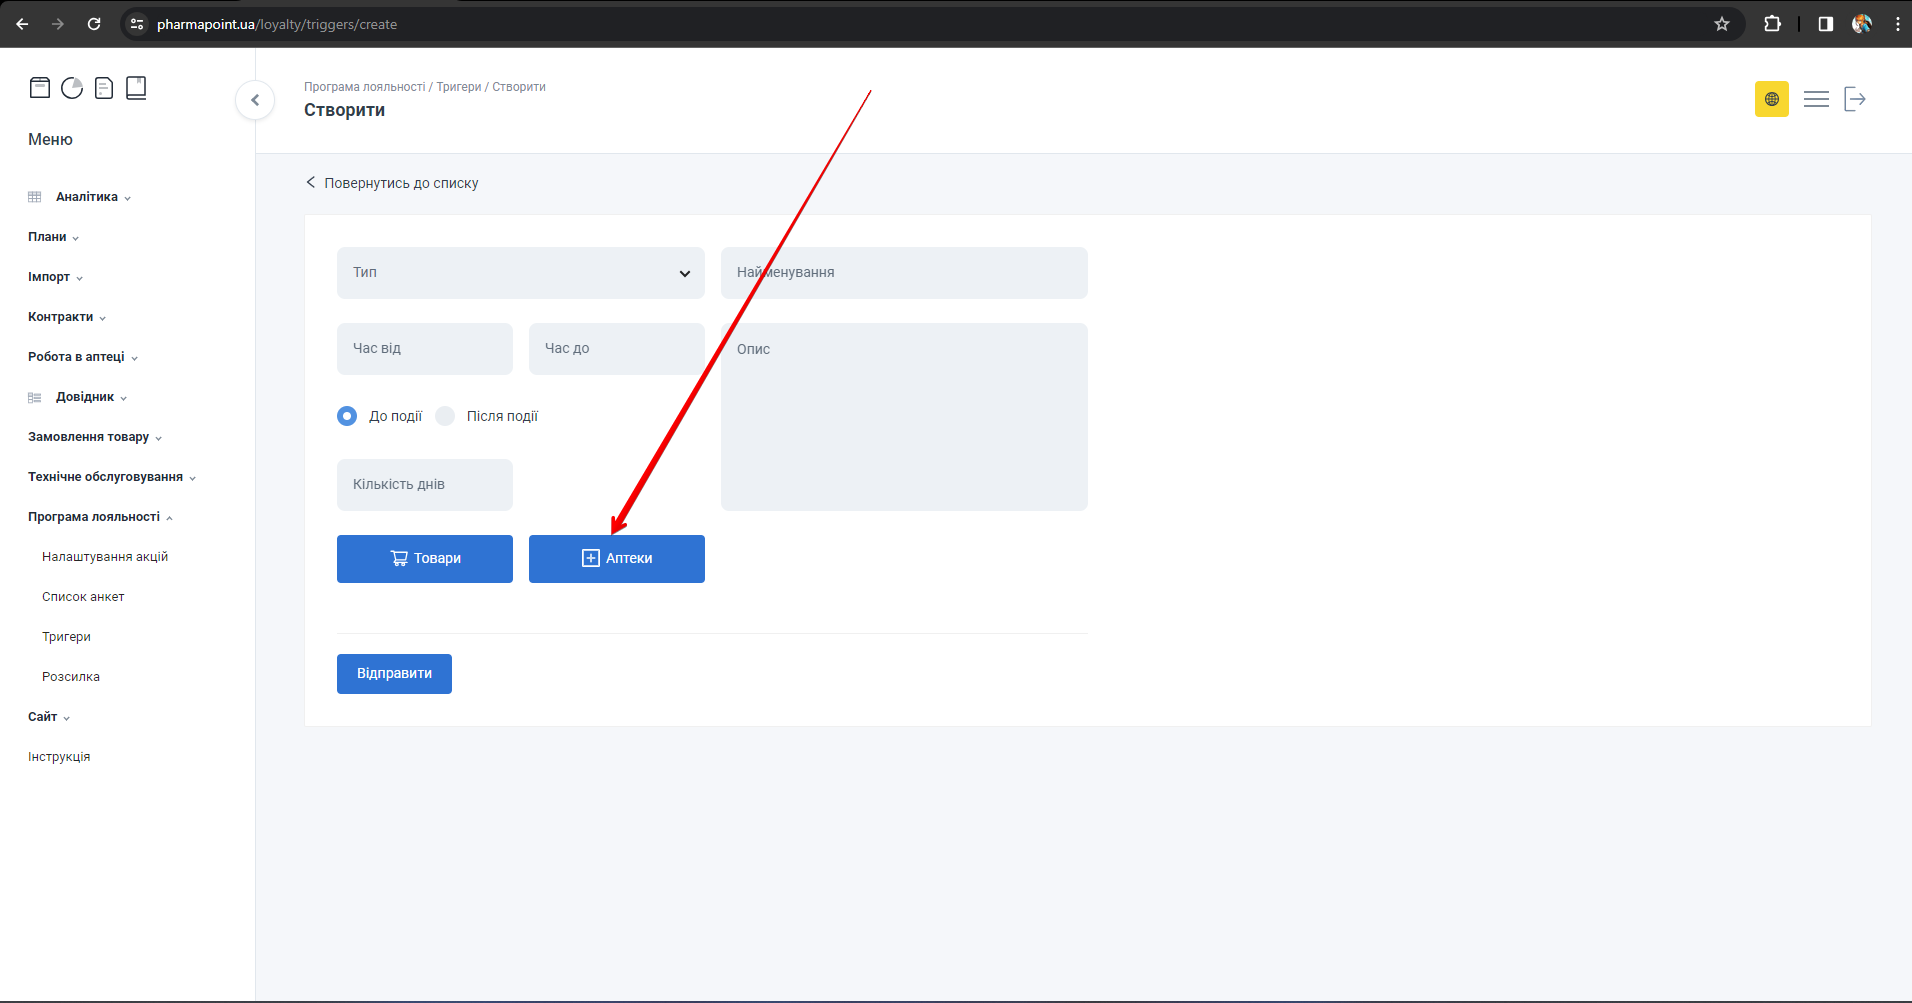
Task: Select the "Після події" radio button
Action: [x=445, y=416]
